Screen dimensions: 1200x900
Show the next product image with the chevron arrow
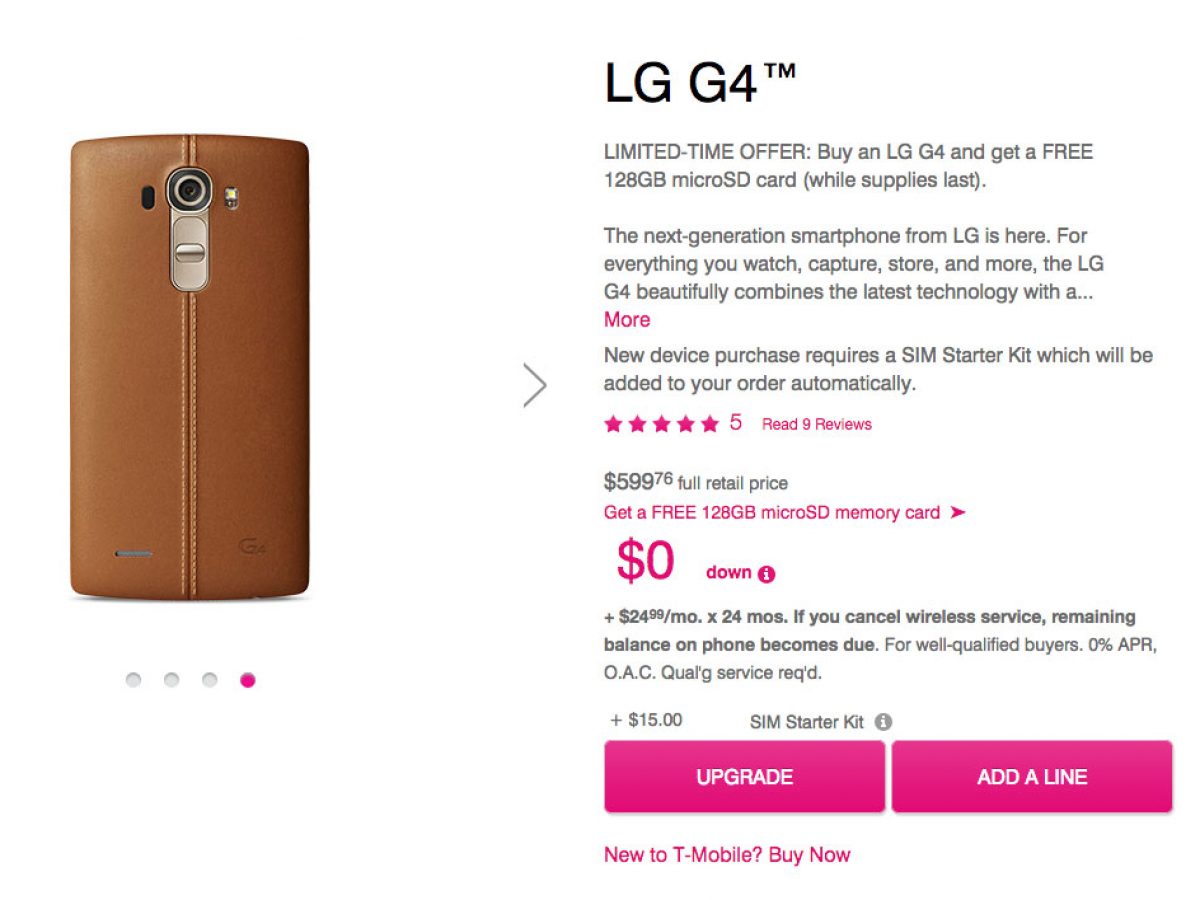coord(536,385)
